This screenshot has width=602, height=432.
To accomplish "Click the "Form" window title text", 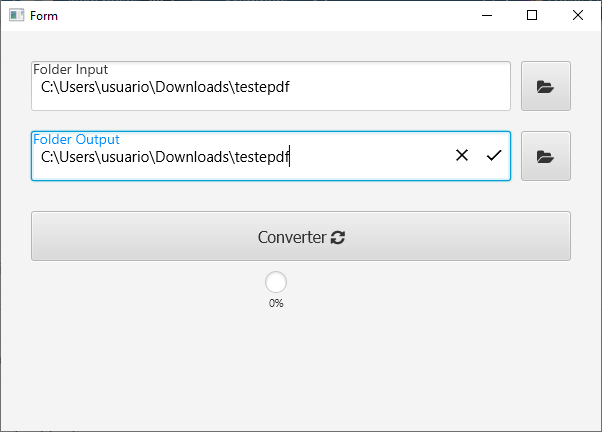I will click(44, 16).
